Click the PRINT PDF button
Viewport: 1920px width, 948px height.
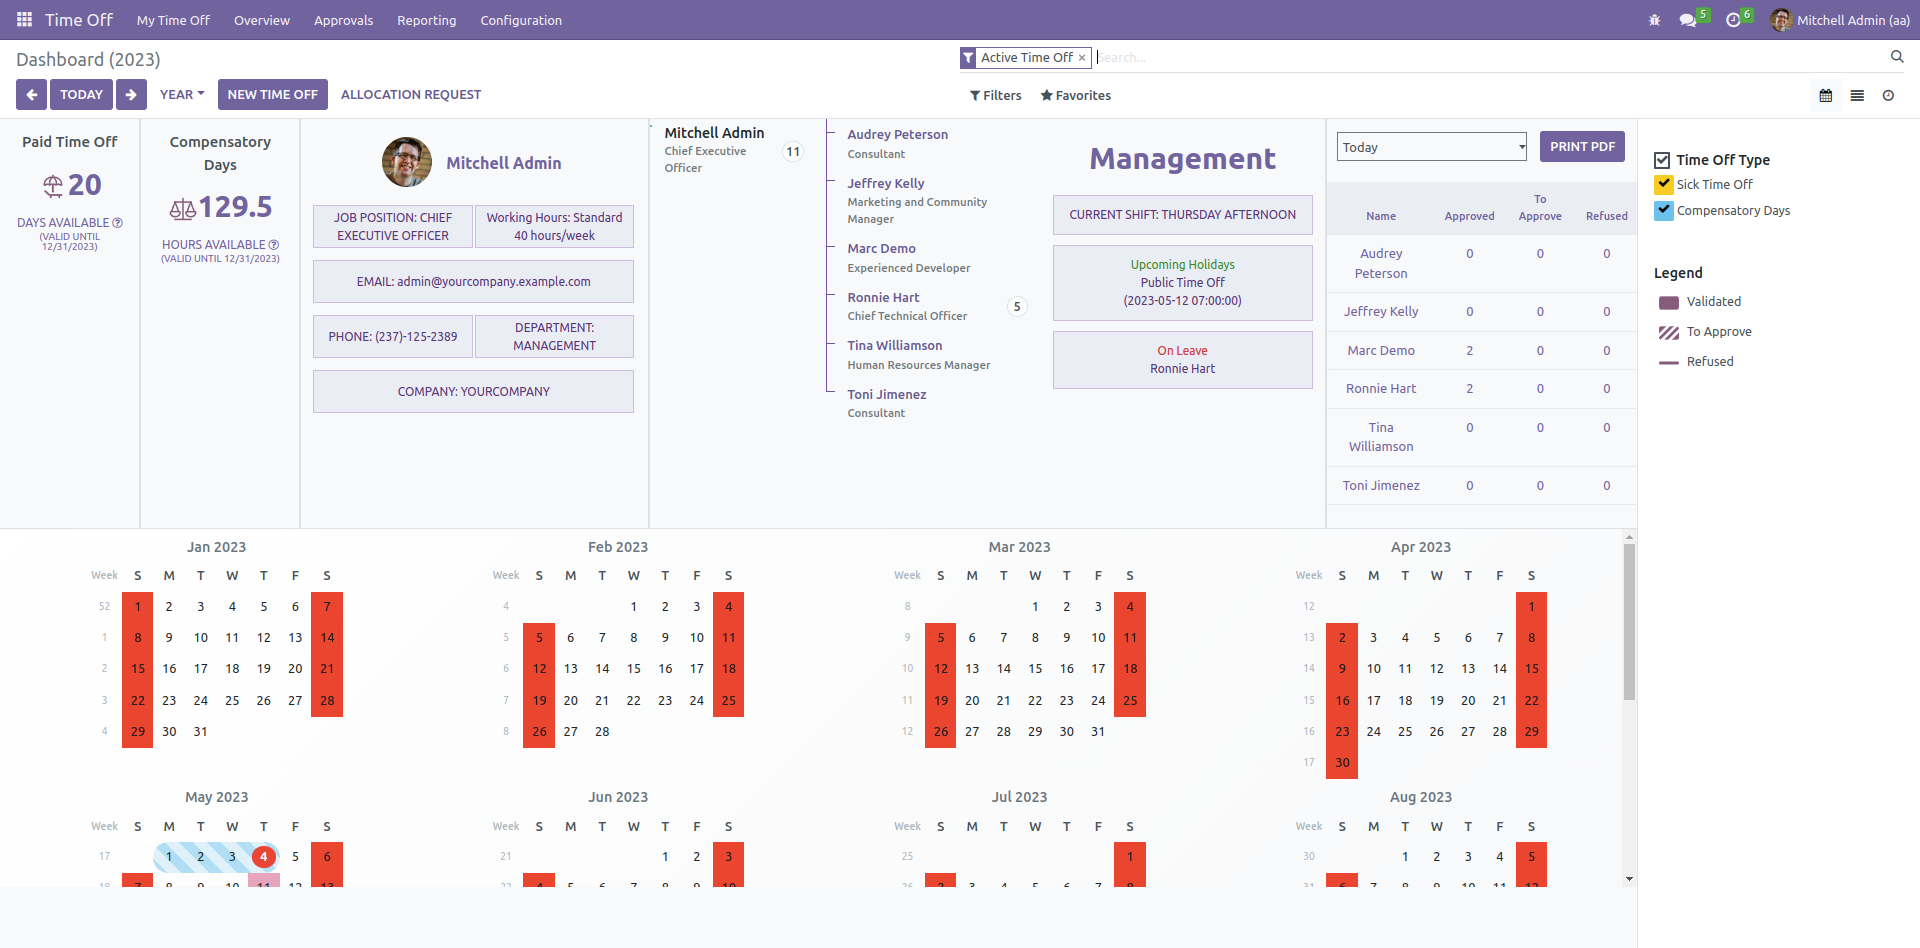1582,147
